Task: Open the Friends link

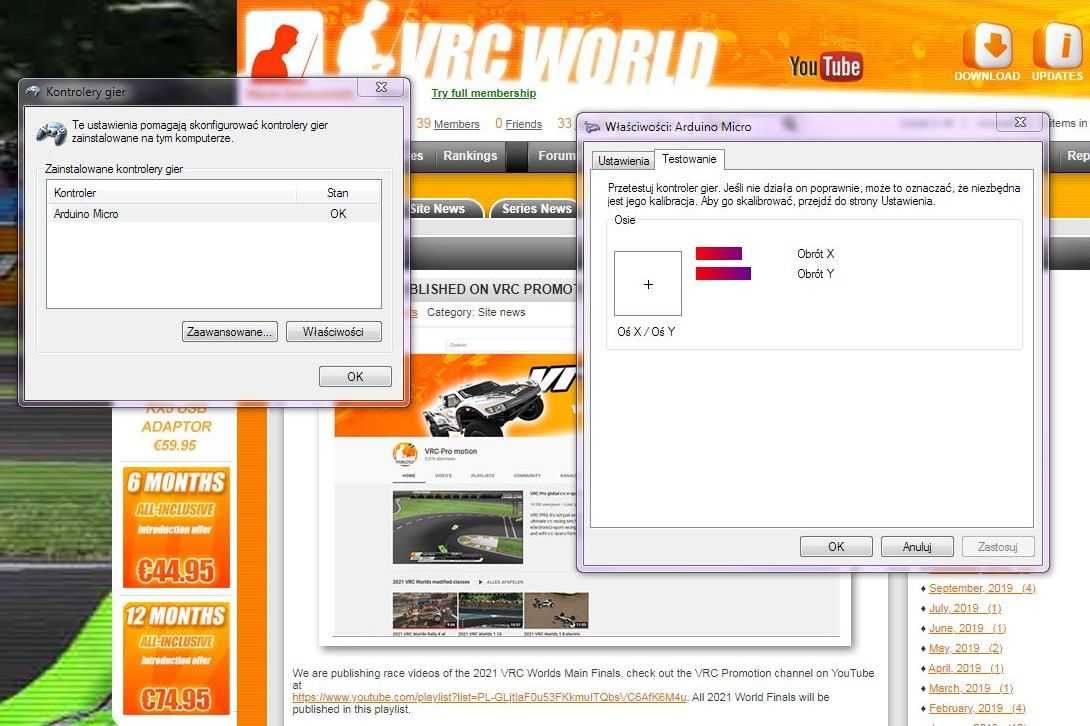Action: click(x=523, y=124)
